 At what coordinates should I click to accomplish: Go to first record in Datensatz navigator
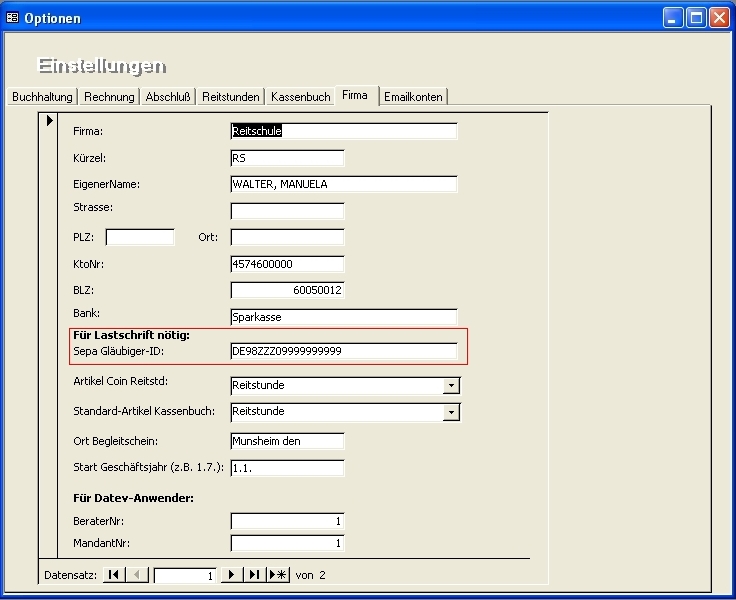(114, 575)
